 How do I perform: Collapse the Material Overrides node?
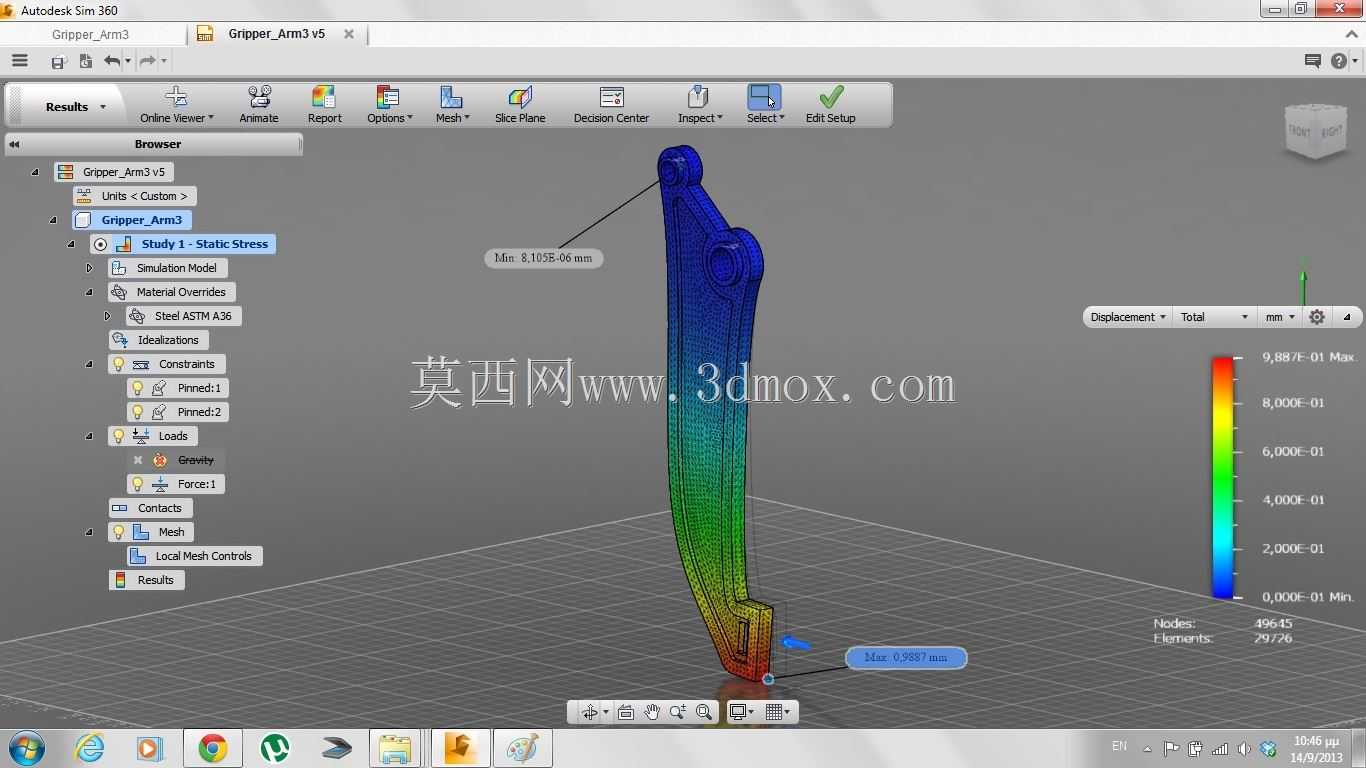coord(89,292)
